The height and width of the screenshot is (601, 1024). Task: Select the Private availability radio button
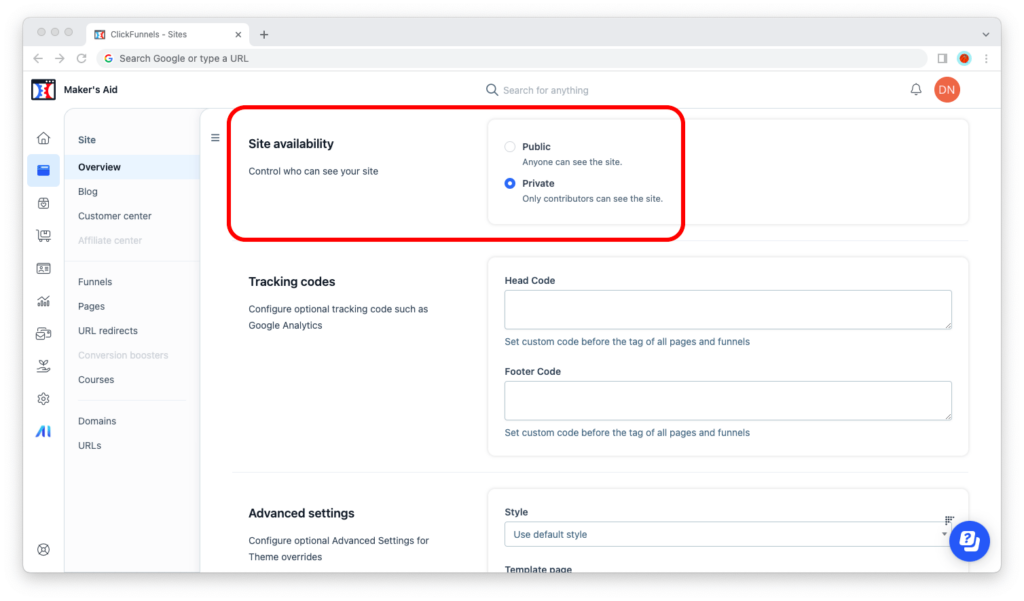(509, 184)
